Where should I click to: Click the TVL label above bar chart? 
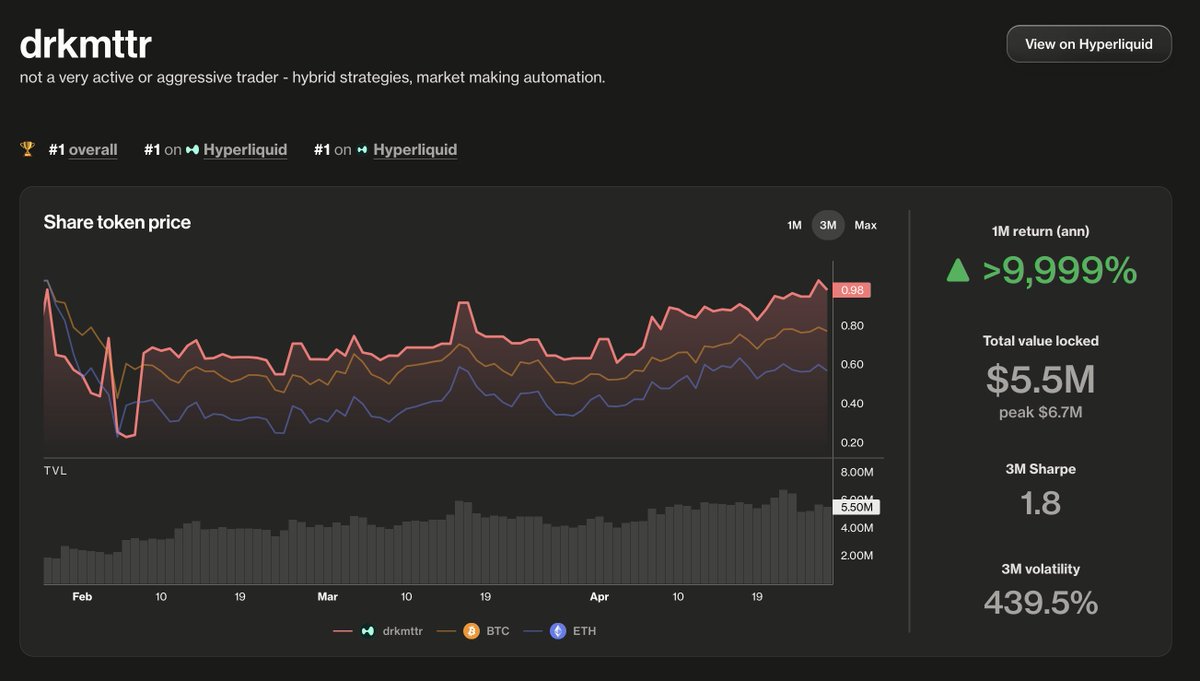pyautogui.click(x=55, y=469)
